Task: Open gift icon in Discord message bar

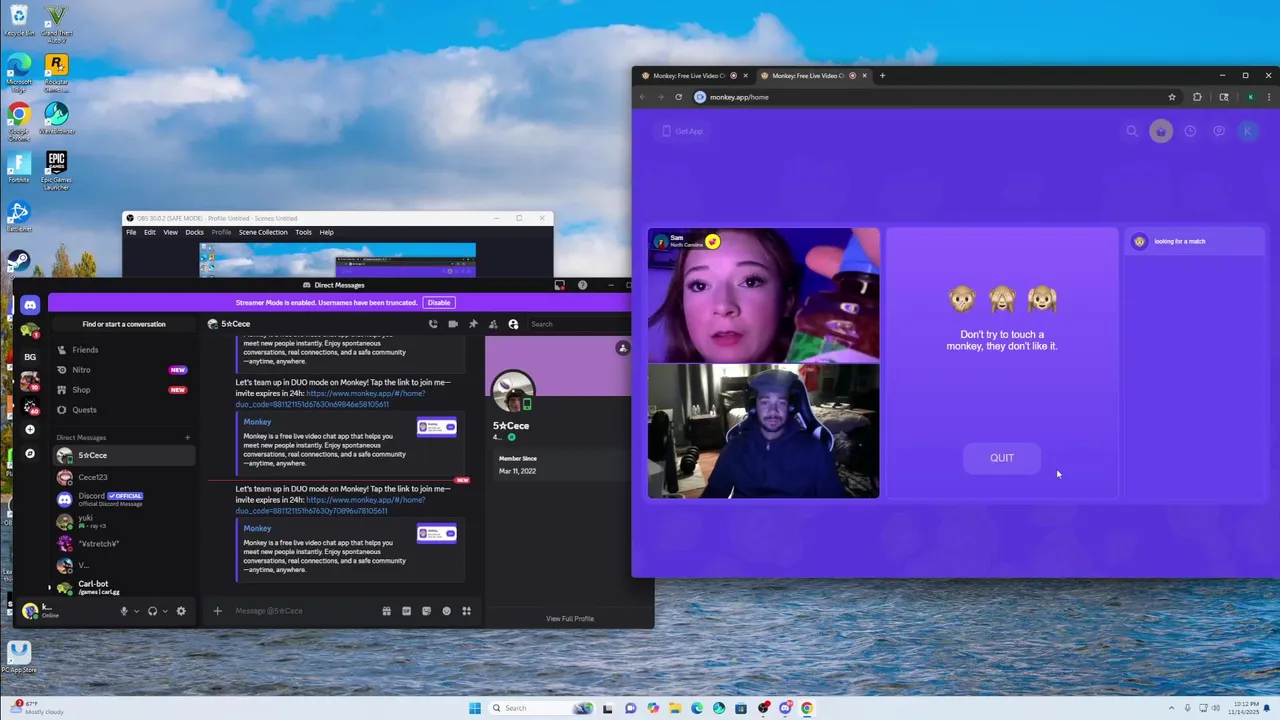Action: coord(386,611)
